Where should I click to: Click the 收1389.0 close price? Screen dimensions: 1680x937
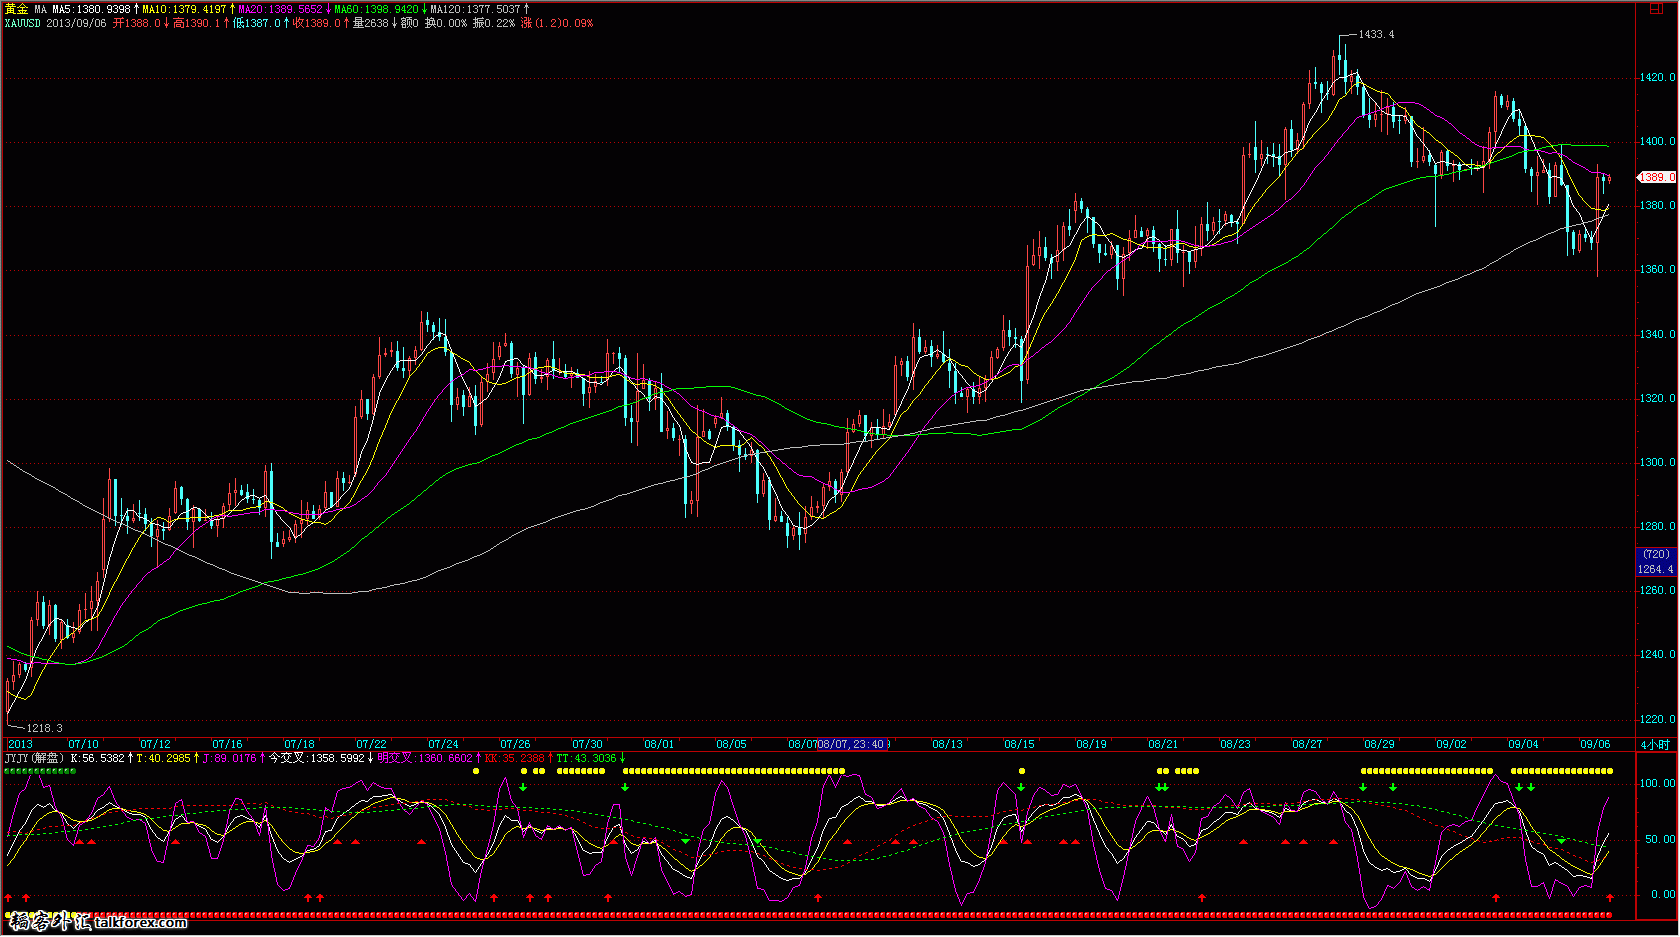click(x=316, y=23)
